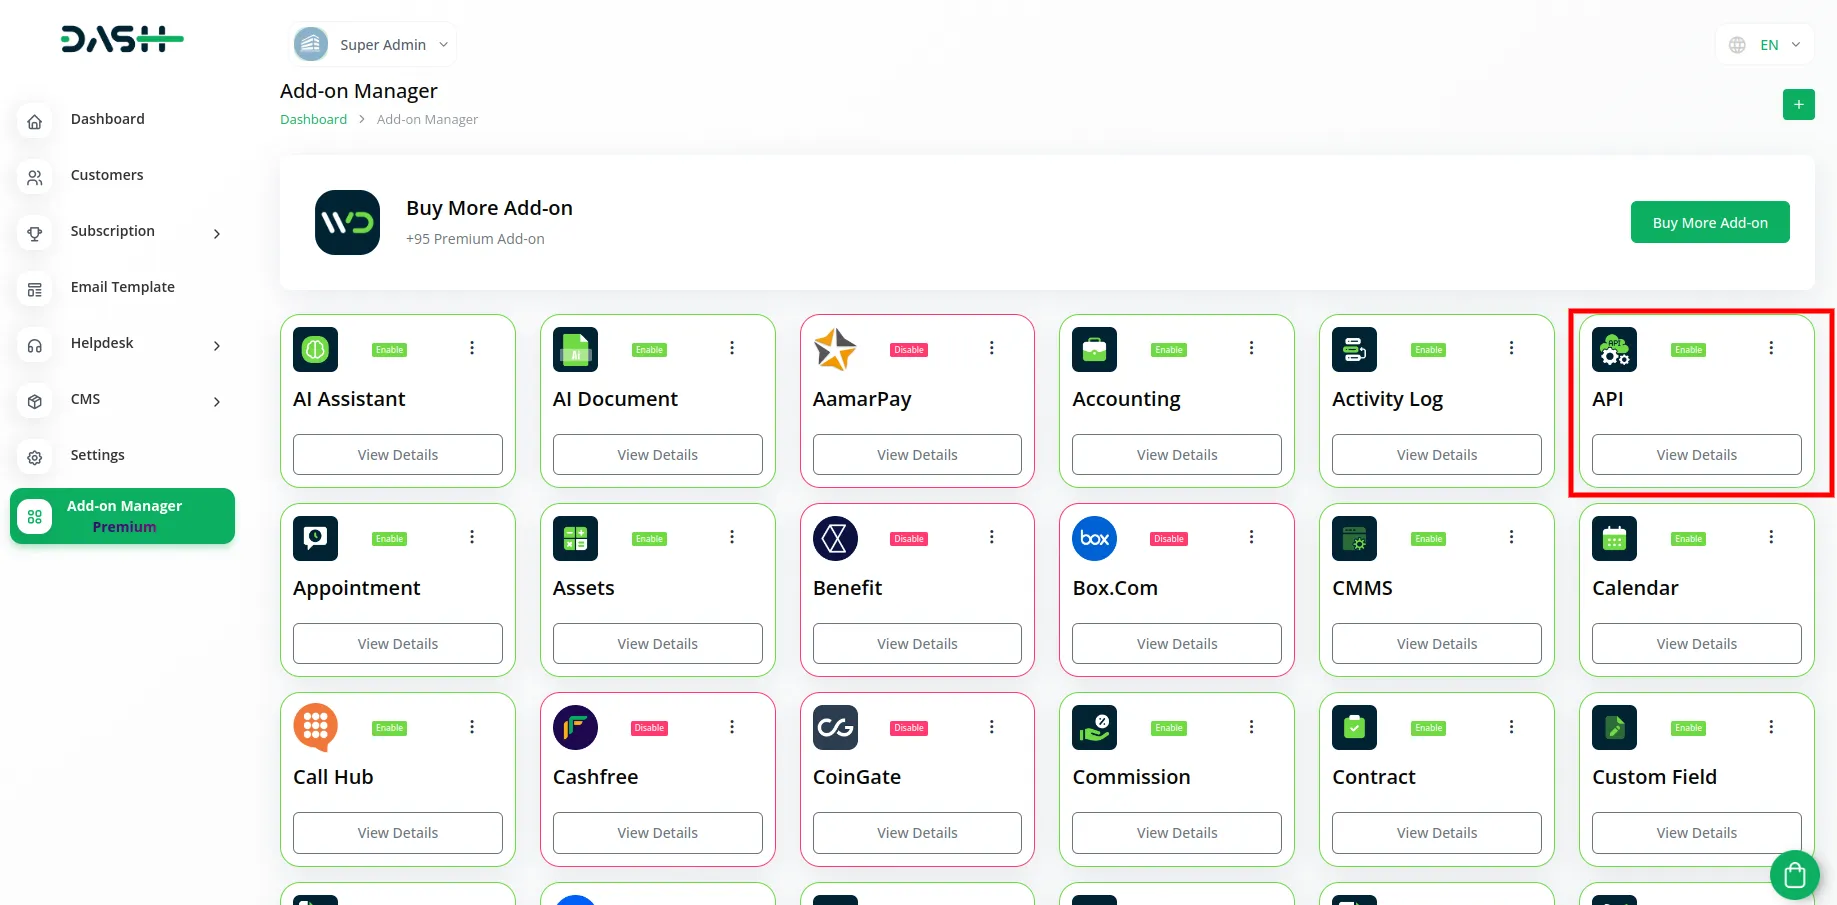
Task: Click the Benefit add-on icon
Action: [x=835, y=538]
